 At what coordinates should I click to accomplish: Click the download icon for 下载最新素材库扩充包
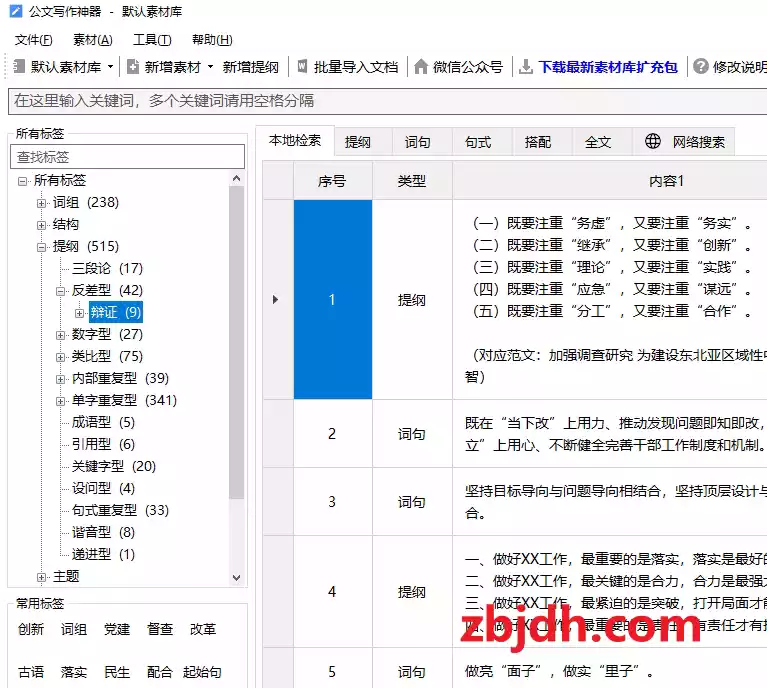point(526,67)
